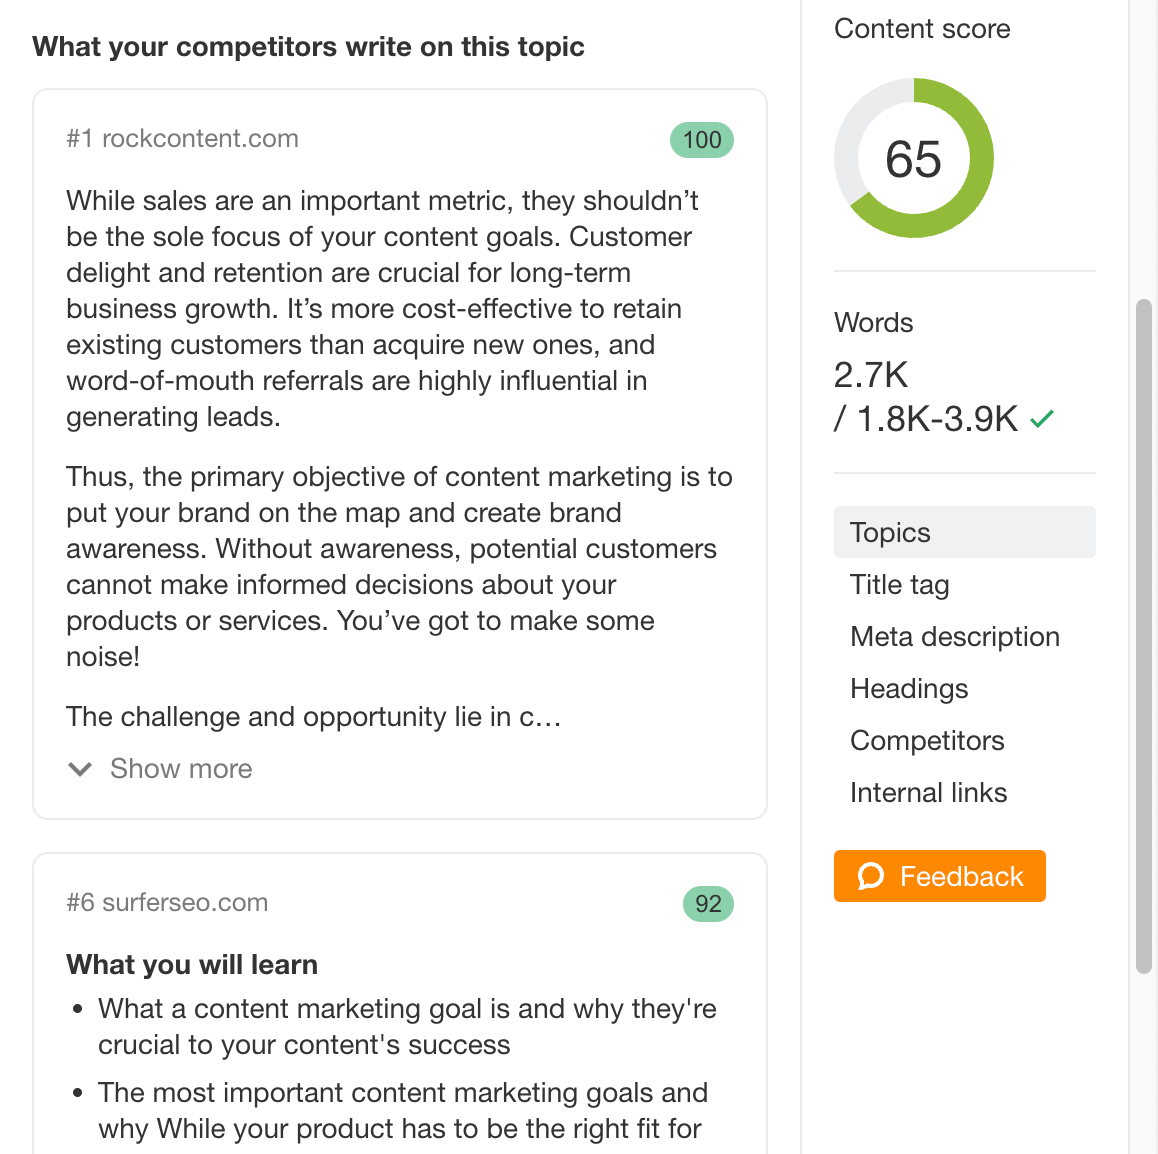Screen dimensions: 1158x1154
Task: Click the speech bubble icon on Feedback button
Action: [x=872, y=876]
